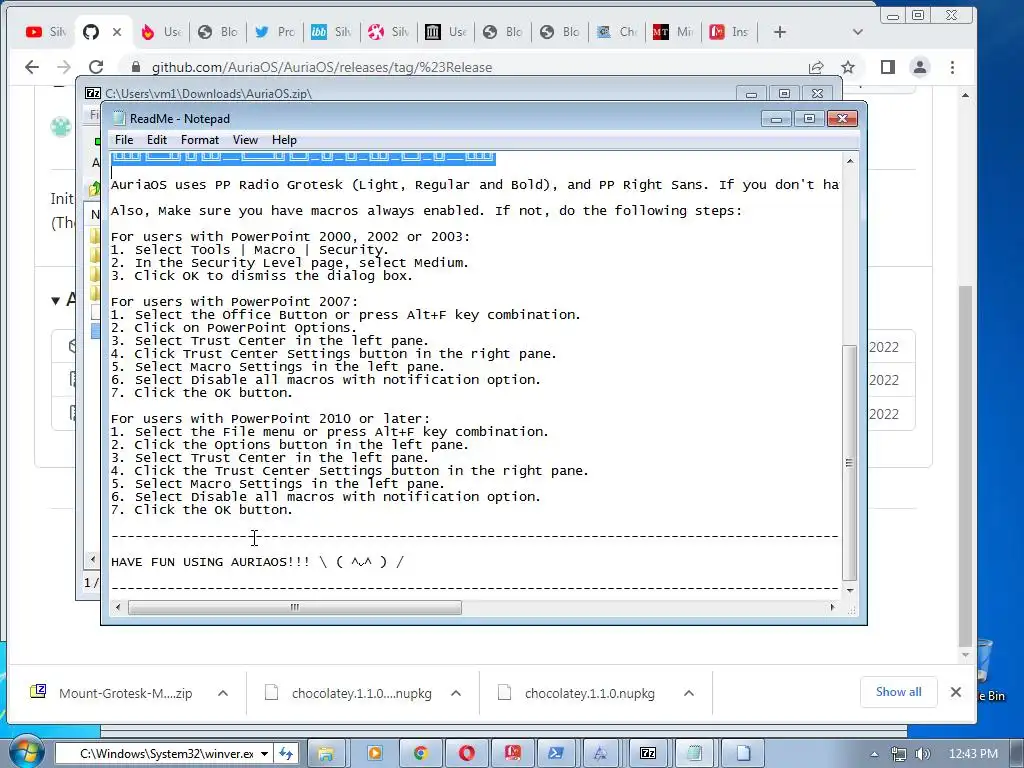The height and width of the screenshot is (768, 1024).
Task: Toggle the Chrome side panel
Action: coord(888,67)
